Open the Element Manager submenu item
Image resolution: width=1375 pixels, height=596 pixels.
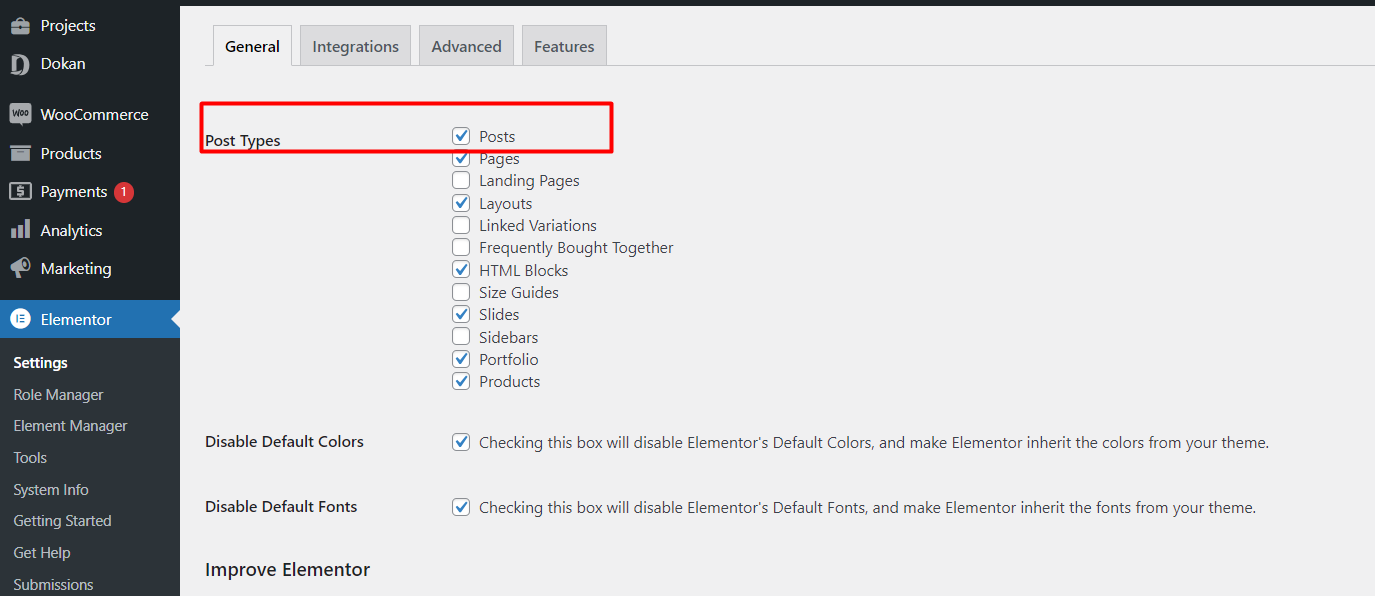(x=70, y=426)
